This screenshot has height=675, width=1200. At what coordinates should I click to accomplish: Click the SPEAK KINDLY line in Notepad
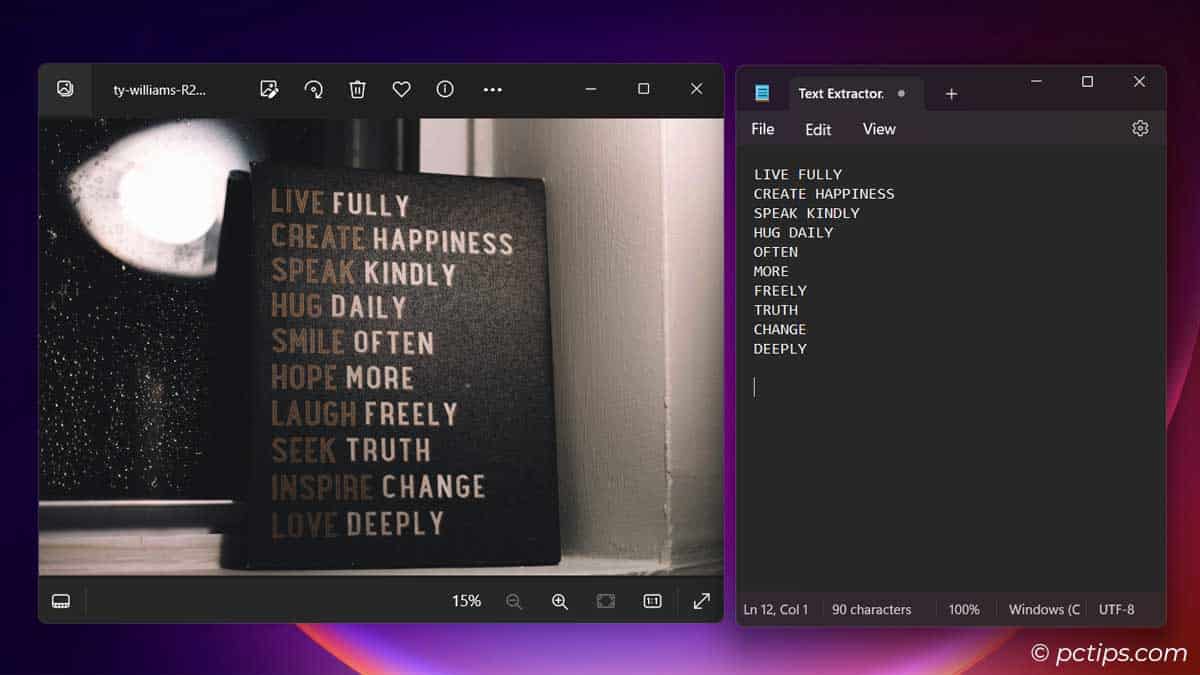click(x=806, y=213)
